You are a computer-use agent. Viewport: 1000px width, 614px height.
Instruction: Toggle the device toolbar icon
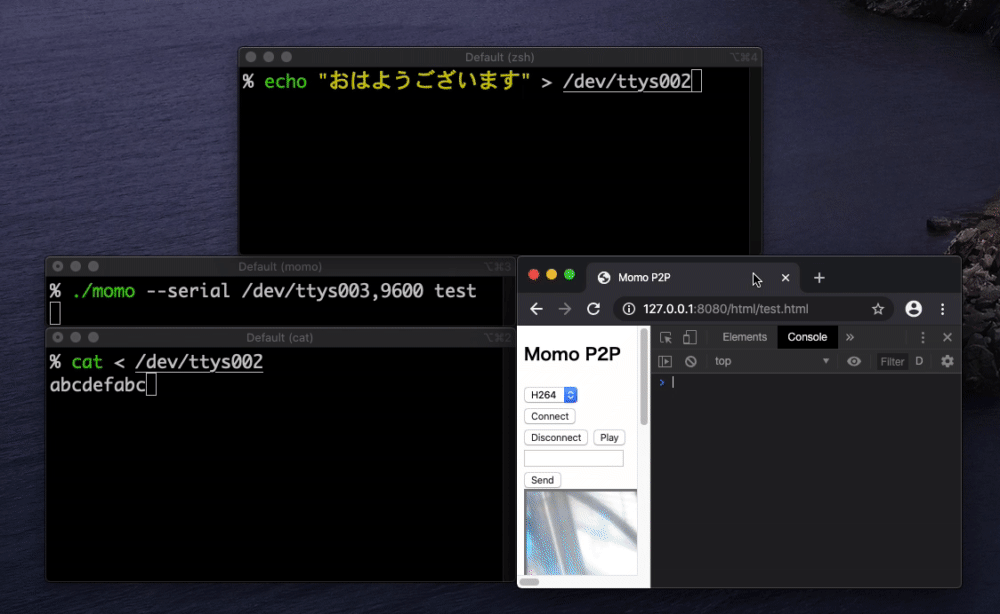click(689, 337)
